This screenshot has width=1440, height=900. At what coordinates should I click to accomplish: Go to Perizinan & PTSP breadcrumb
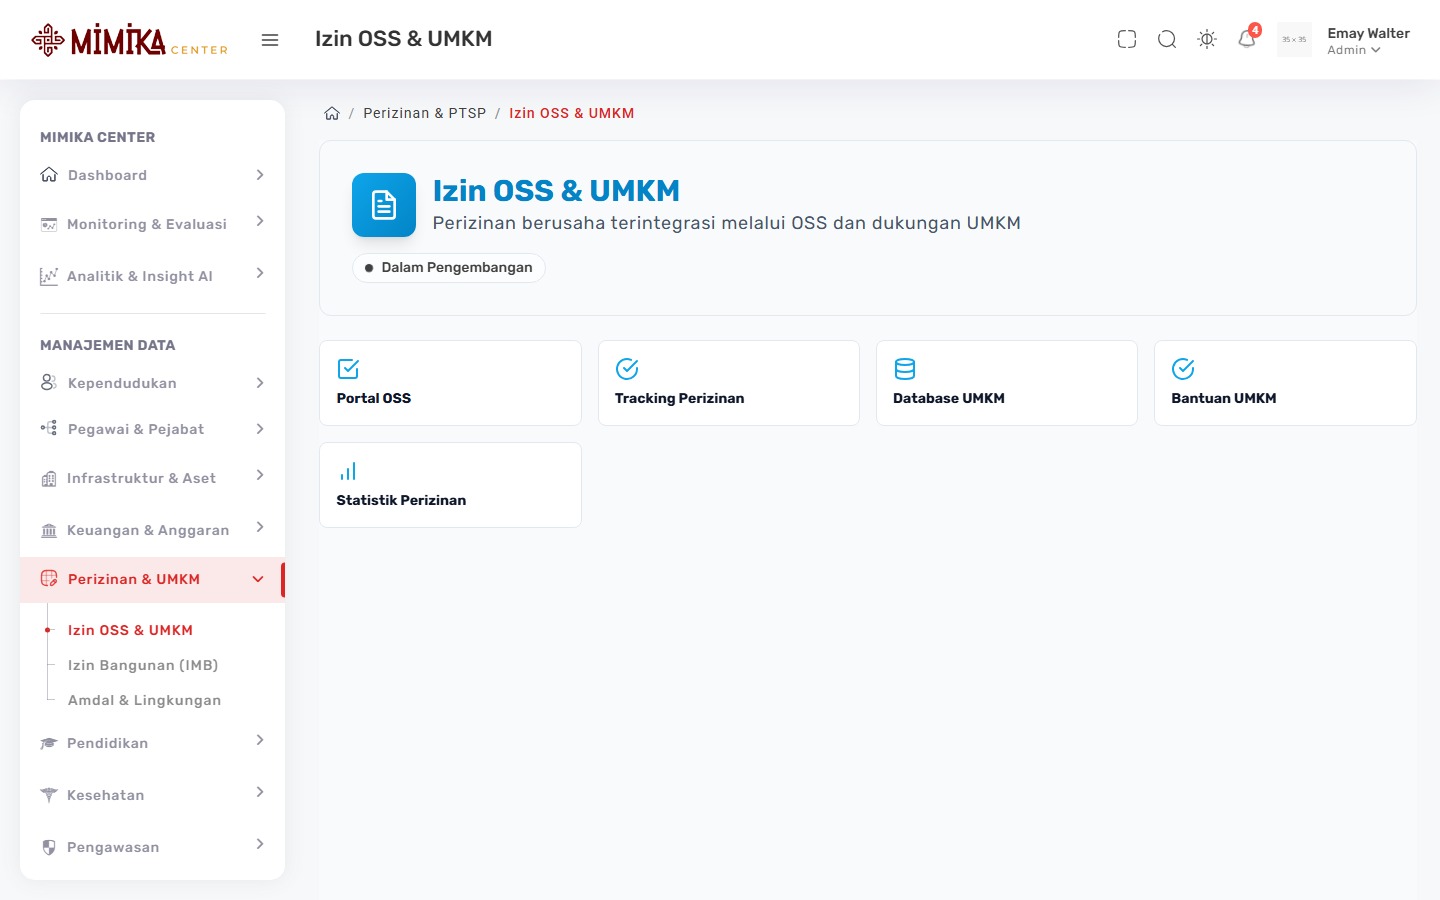tap(424, 113)
